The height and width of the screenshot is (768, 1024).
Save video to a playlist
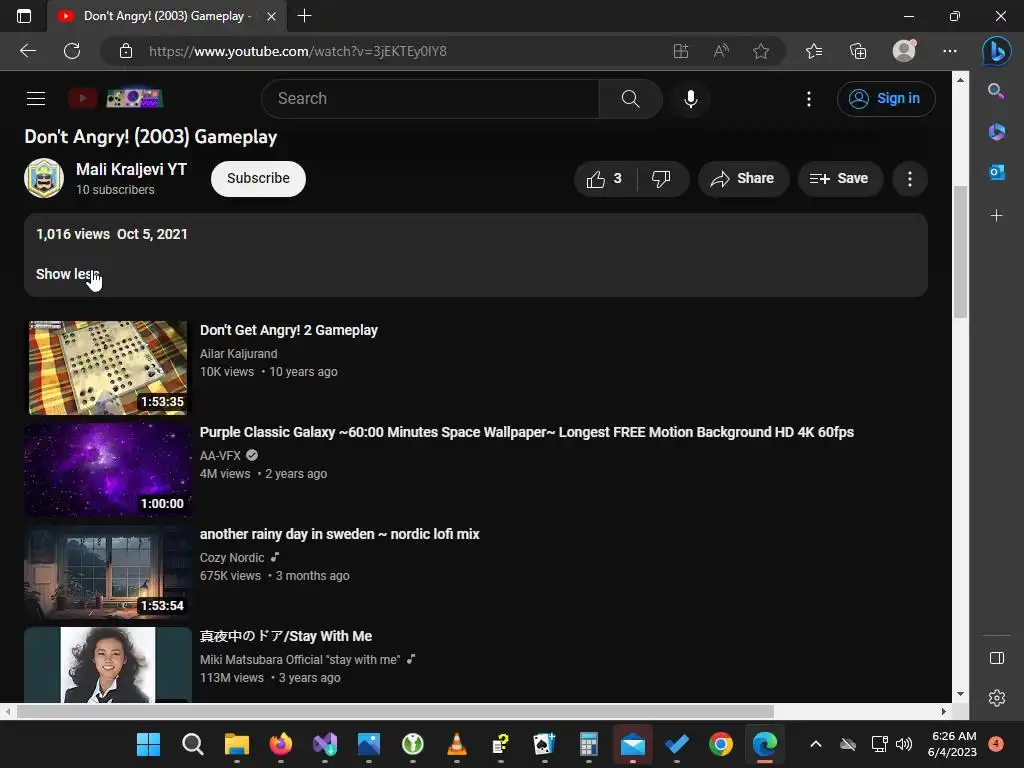coord(840,179)
